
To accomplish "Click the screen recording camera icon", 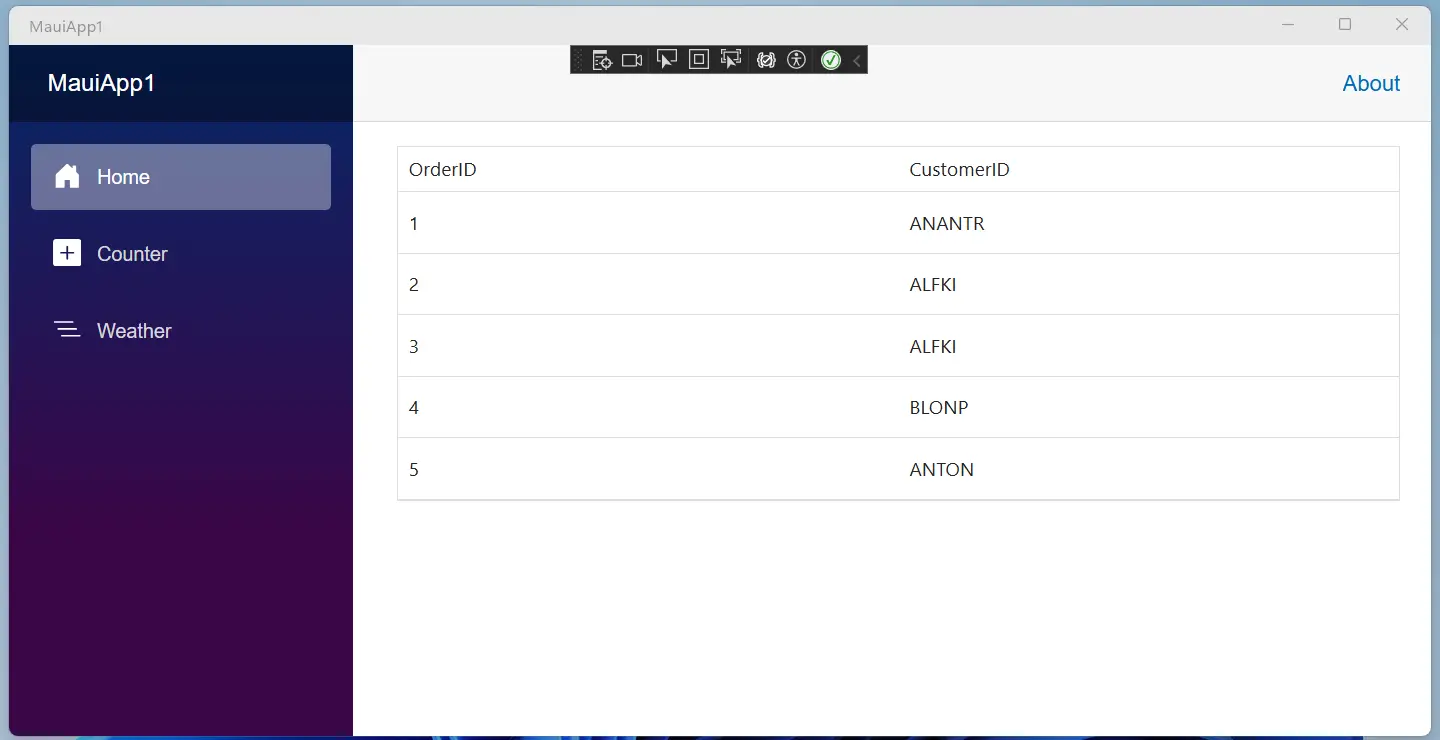I will click(631, 59).
